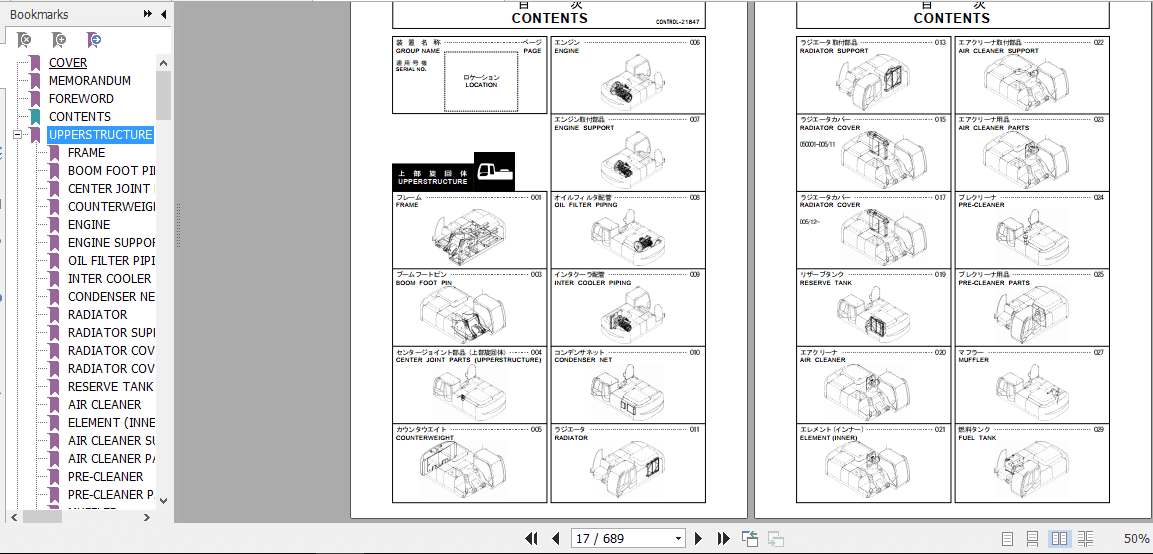Click the teal bookmark icon beside CONTENTS
This screenshot has width=1153, height=554.
coord(35,116)
